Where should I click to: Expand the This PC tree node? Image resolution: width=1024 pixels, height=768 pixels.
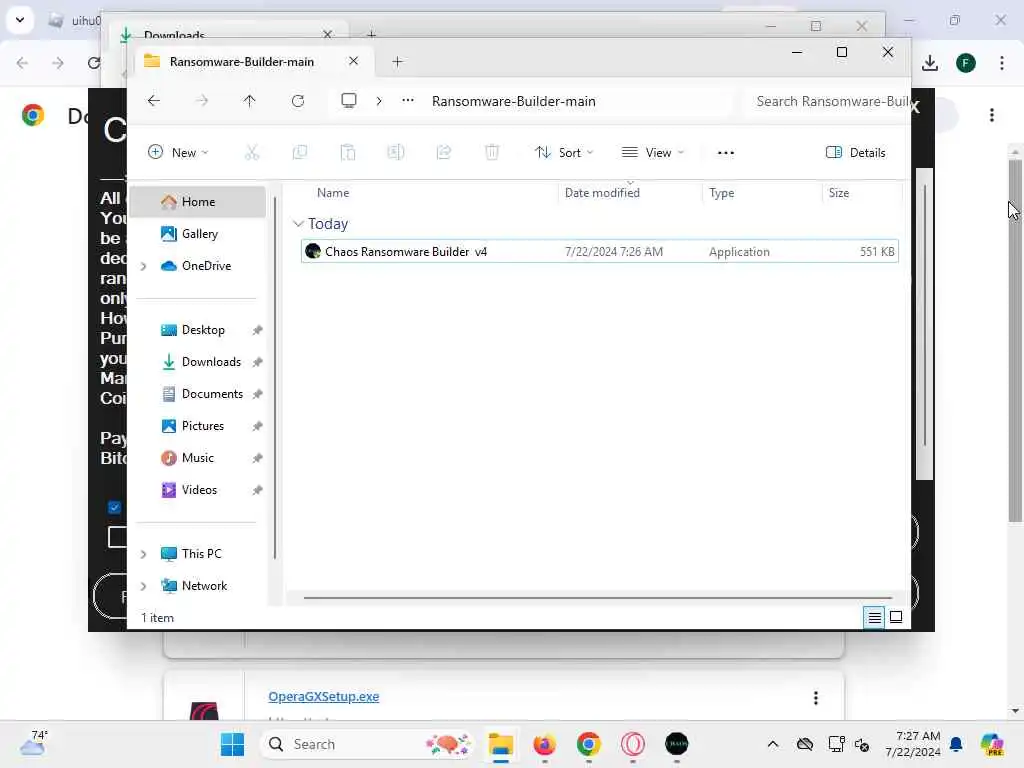tap(144, 554)
